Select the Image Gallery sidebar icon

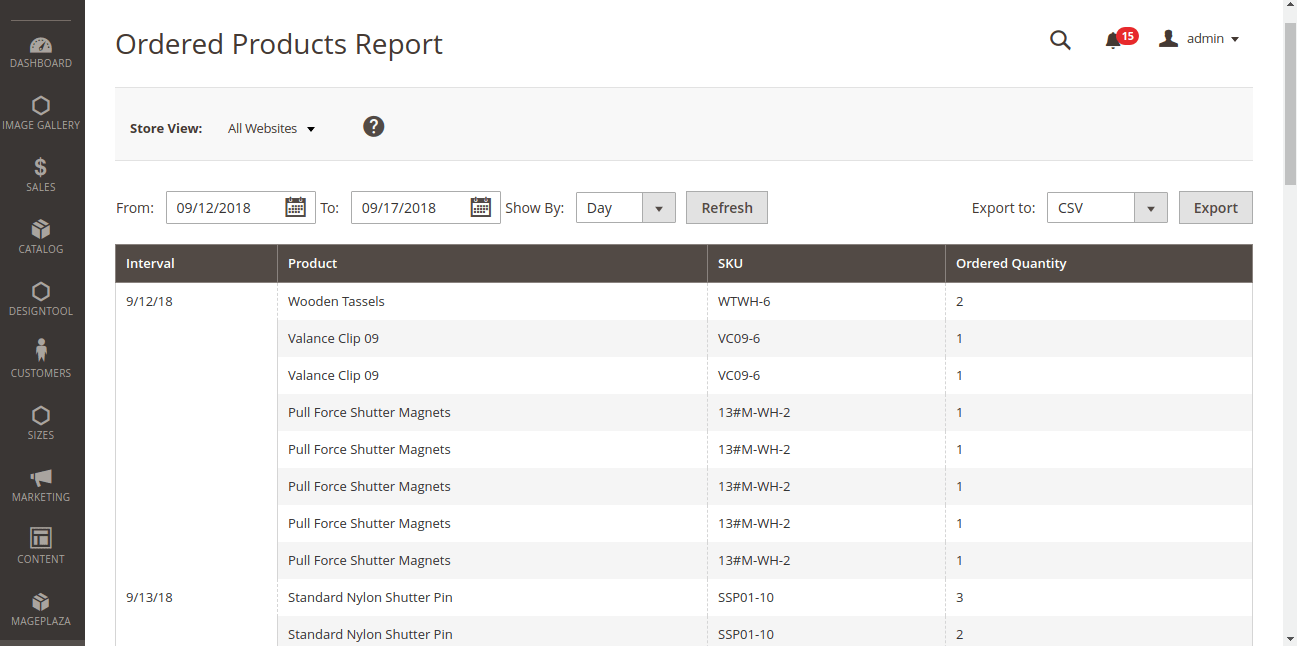click(41, 110)
